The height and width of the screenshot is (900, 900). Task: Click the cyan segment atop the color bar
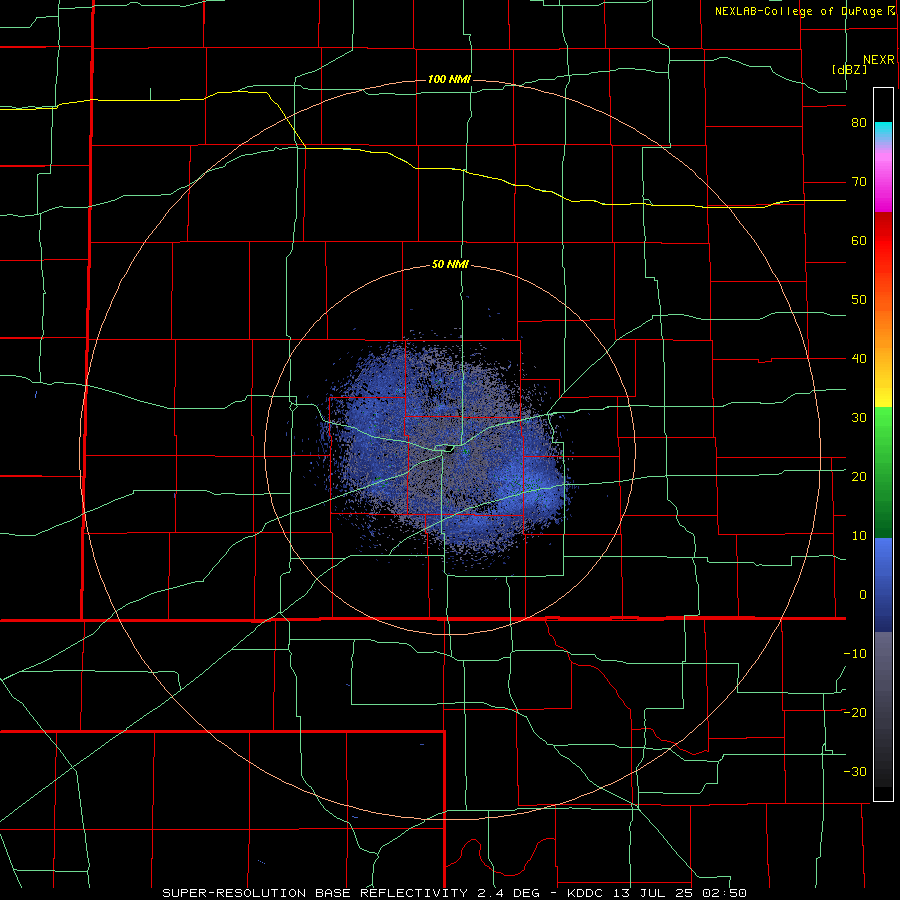coord(883,131)
